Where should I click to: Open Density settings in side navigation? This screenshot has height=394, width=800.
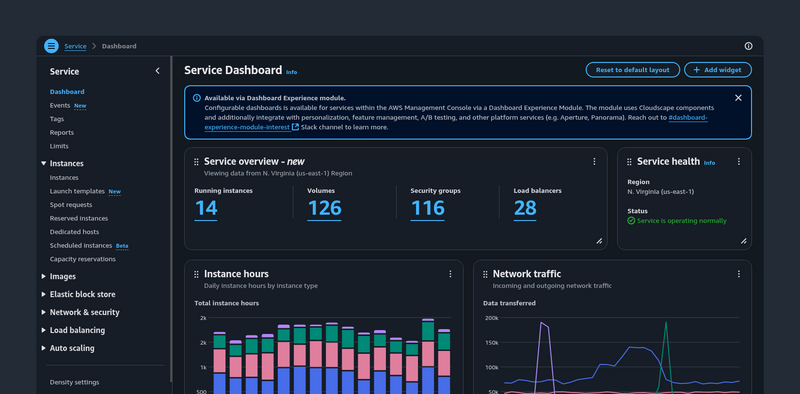pos(74,382)
